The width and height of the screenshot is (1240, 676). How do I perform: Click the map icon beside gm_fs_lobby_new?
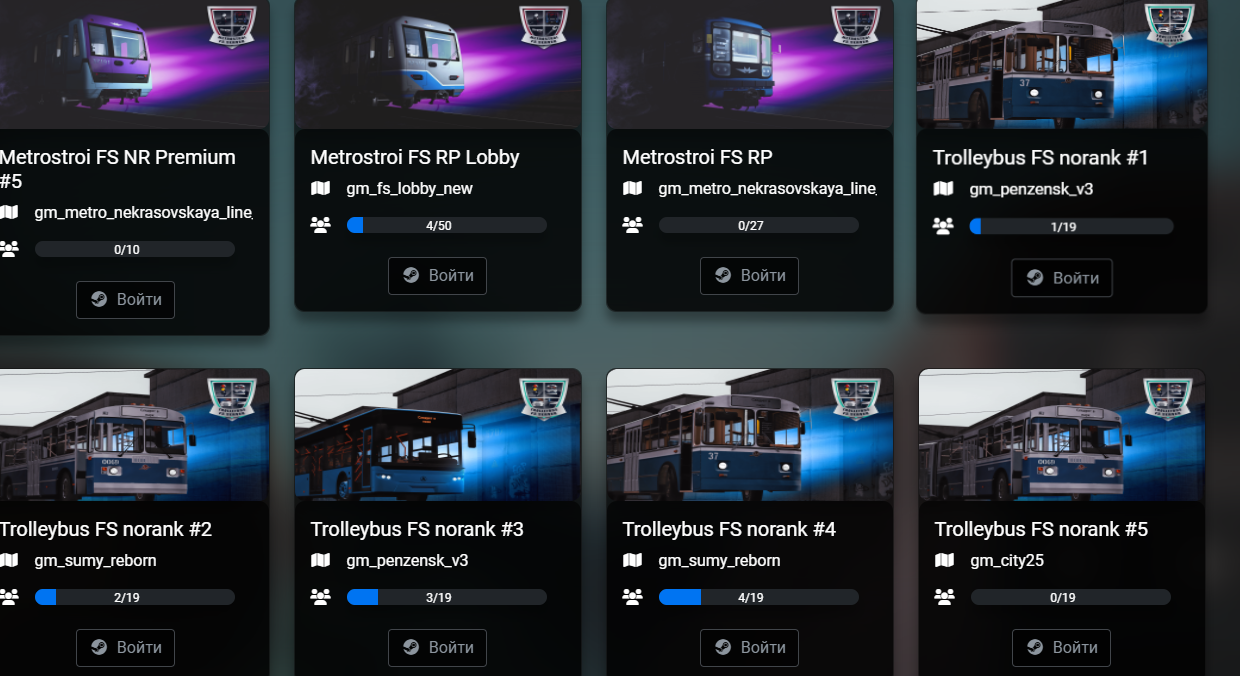(320, 188)
